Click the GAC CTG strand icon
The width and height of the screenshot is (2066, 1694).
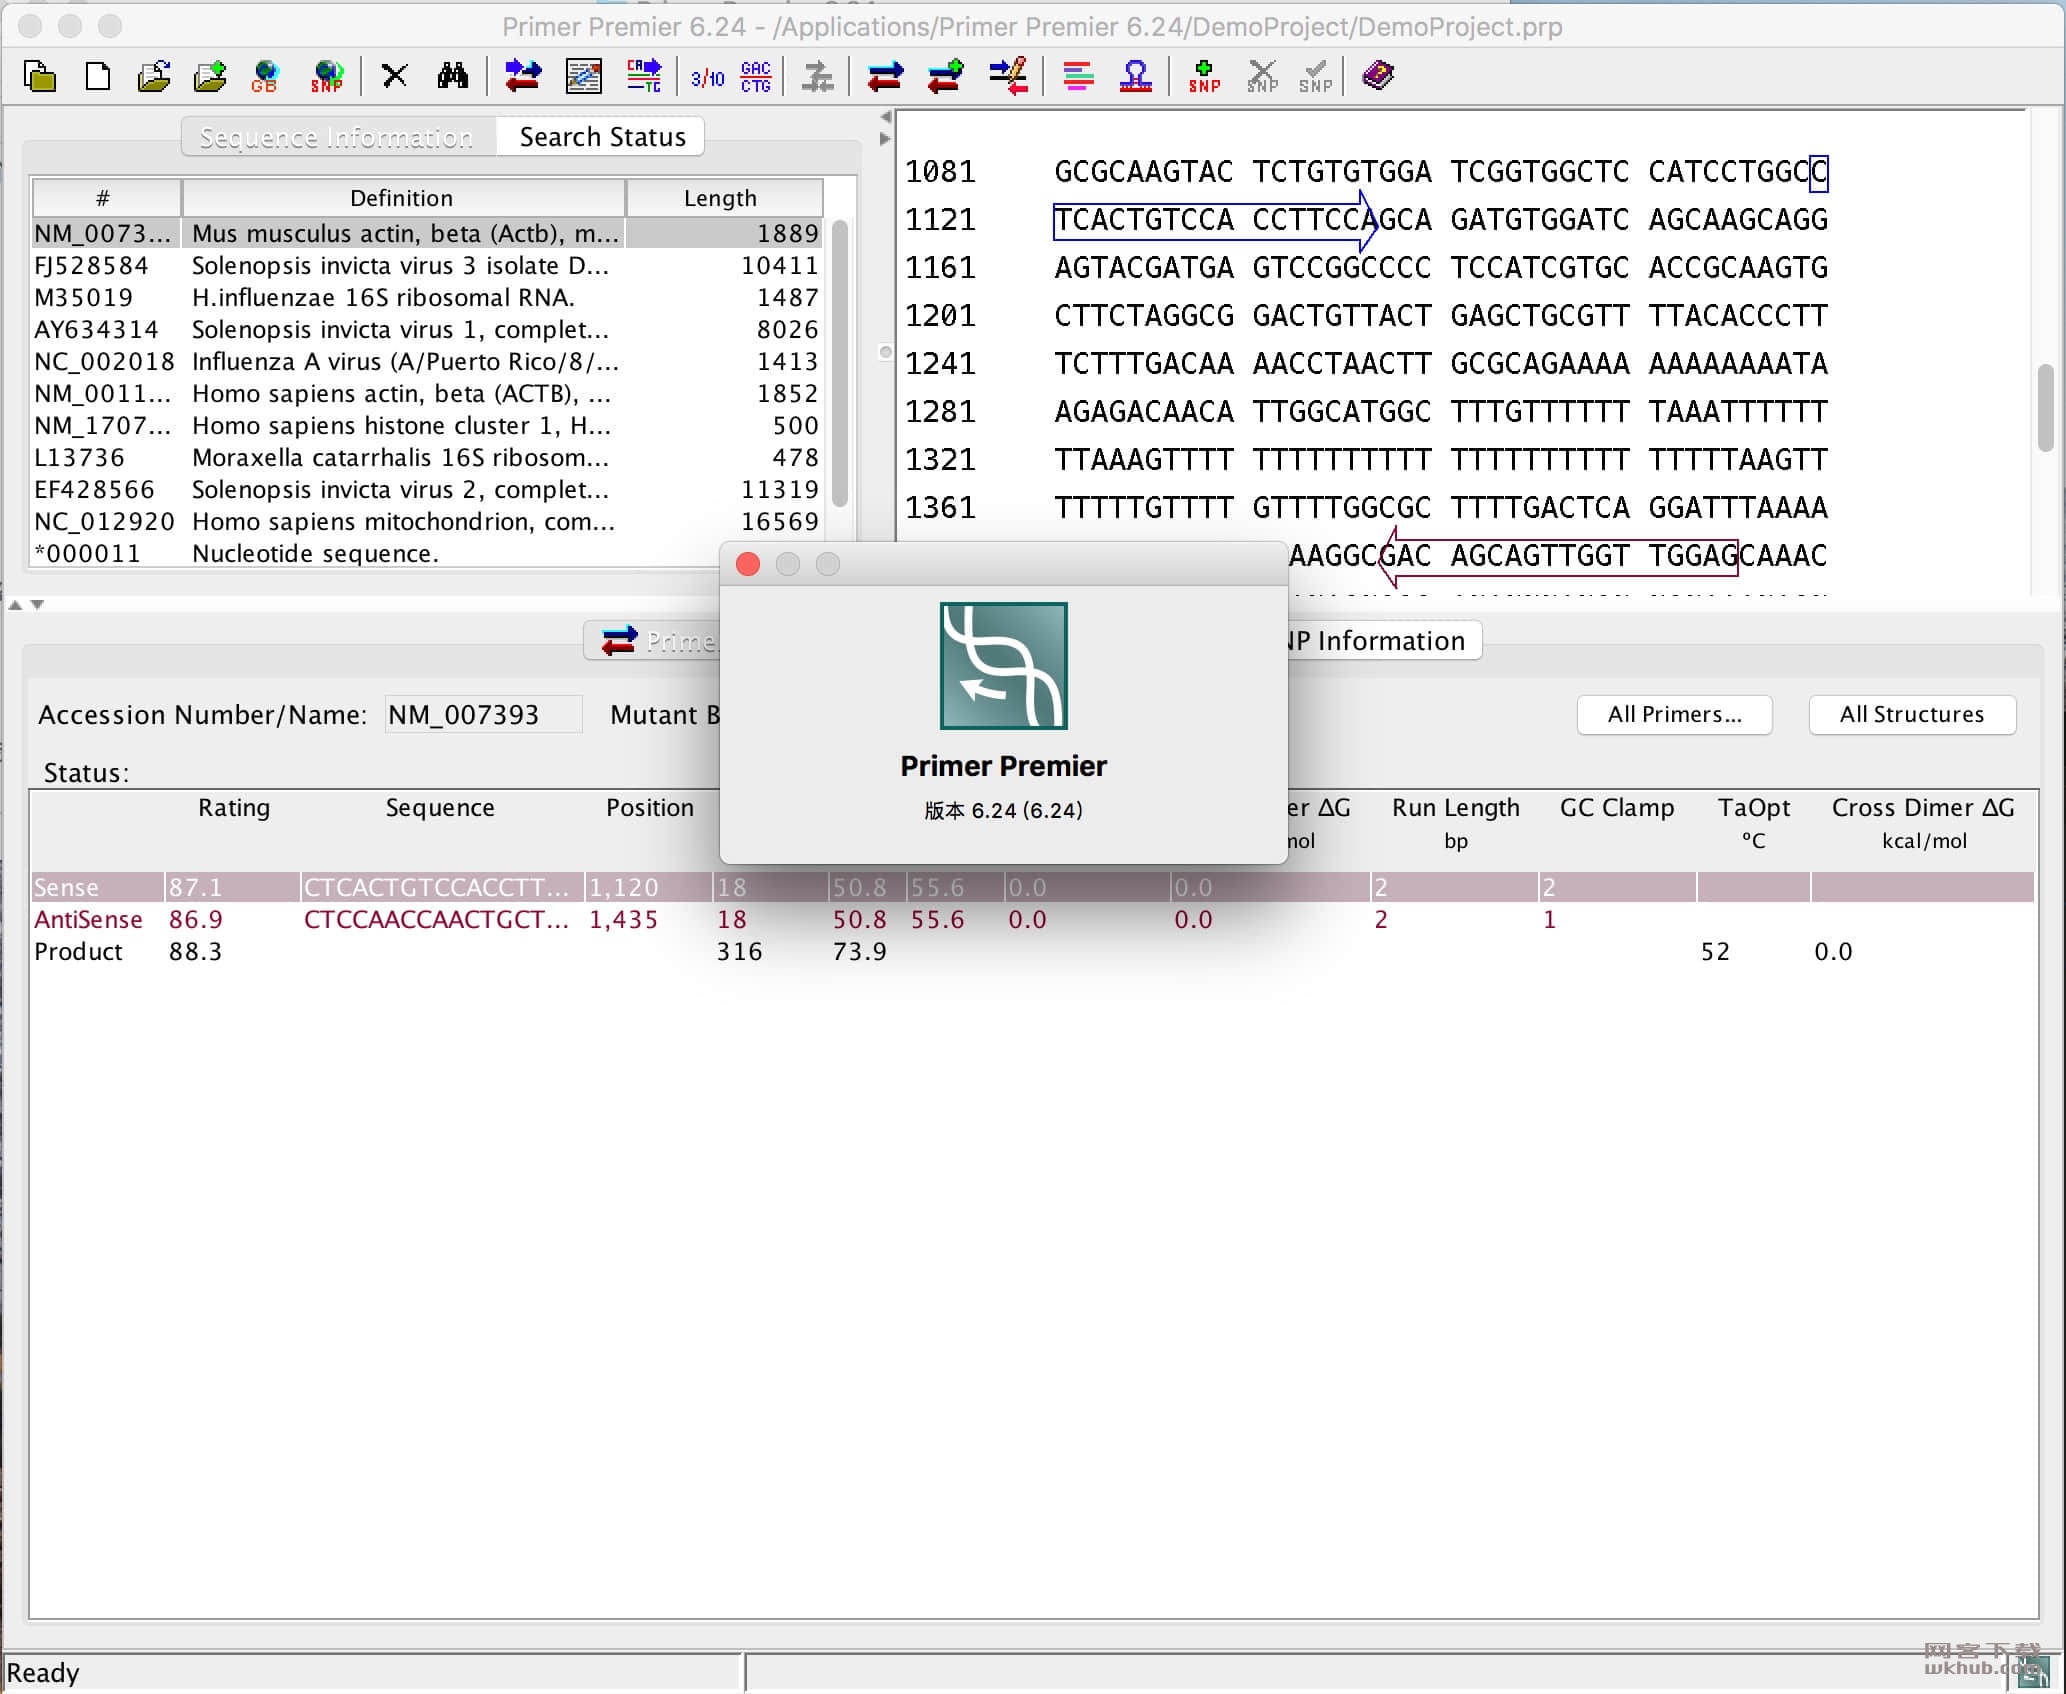click(x=756, y=77)
